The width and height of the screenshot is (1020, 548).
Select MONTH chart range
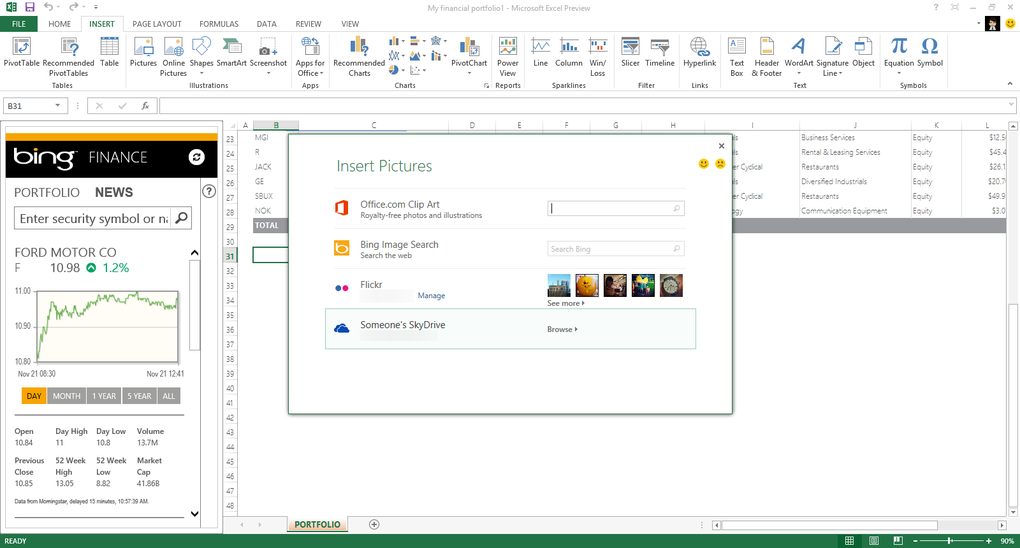(x=66, y=396)
